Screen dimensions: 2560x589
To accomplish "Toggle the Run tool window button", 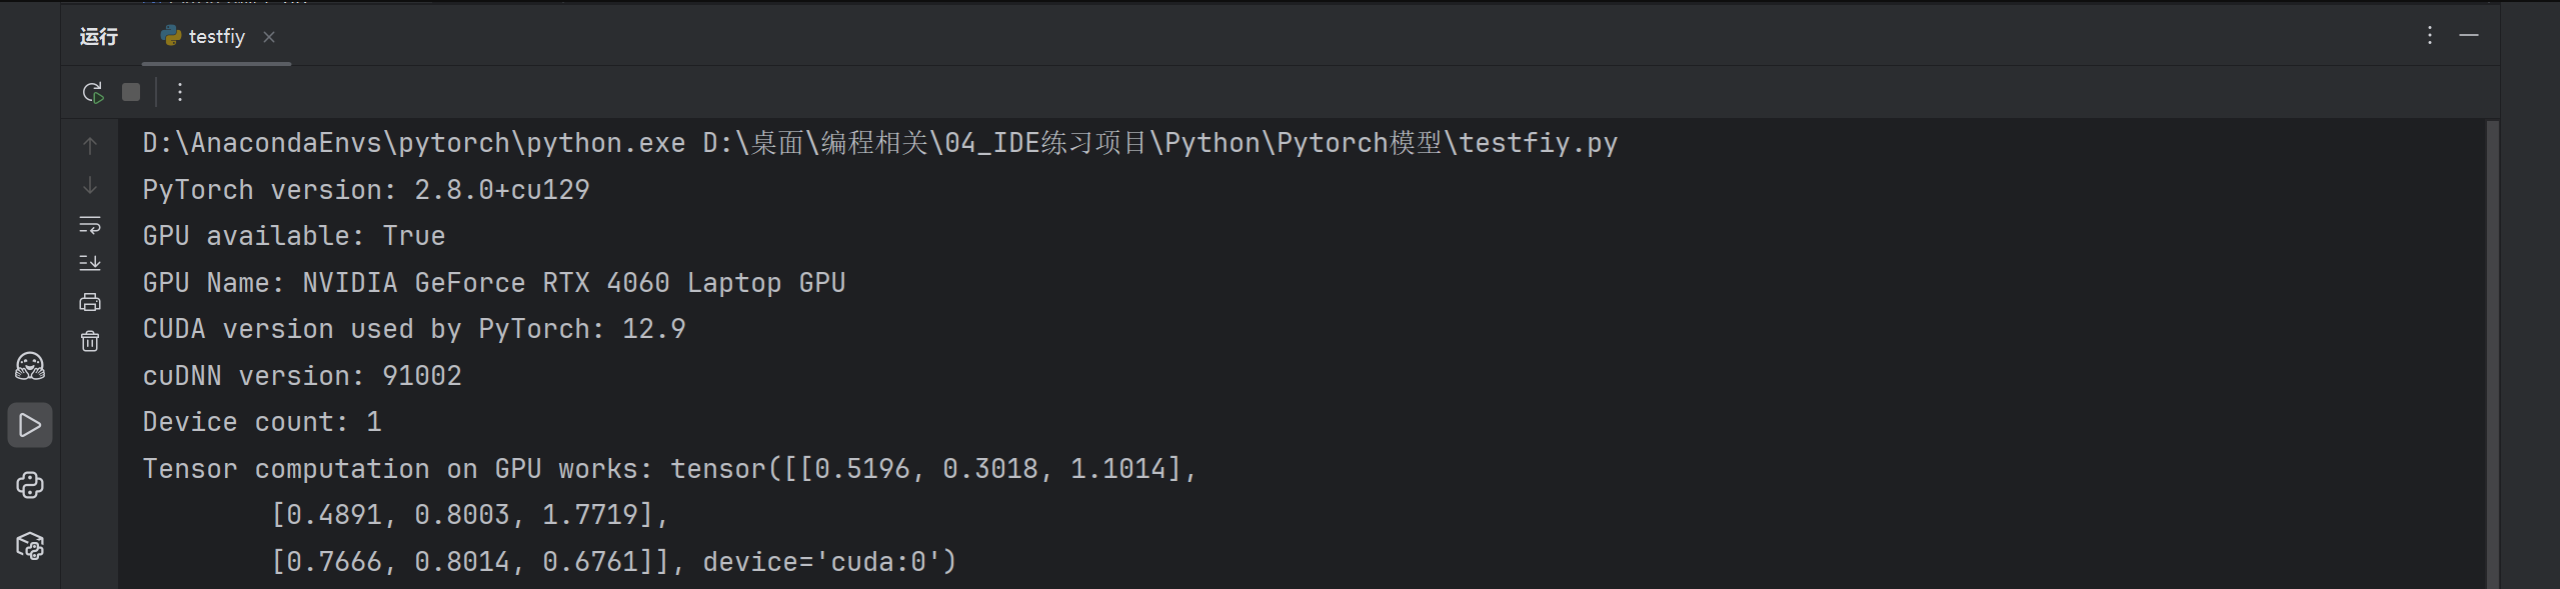I will 30,426.
